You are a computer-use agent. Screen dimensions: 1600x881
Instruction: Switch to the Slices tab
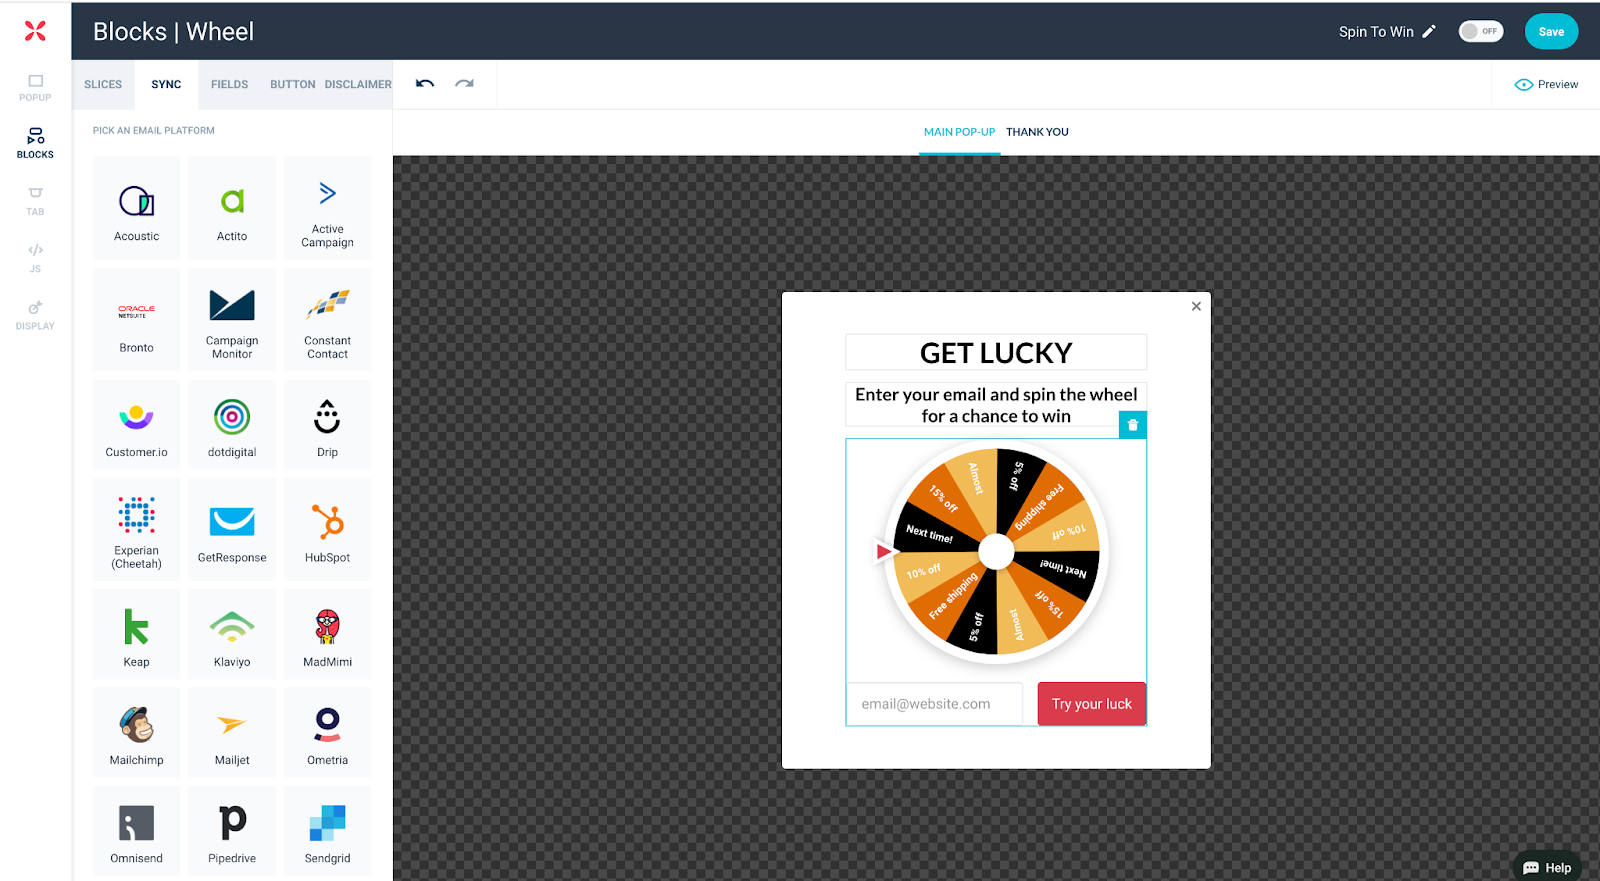103,84
